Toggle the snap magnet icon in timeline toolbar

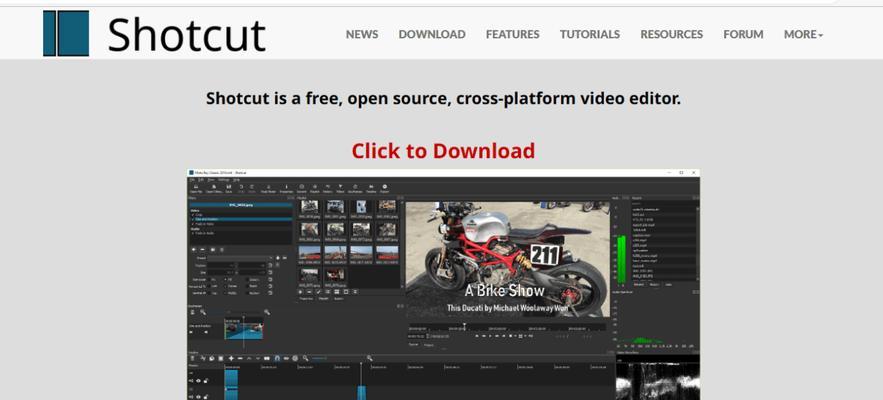pos(277,358)
